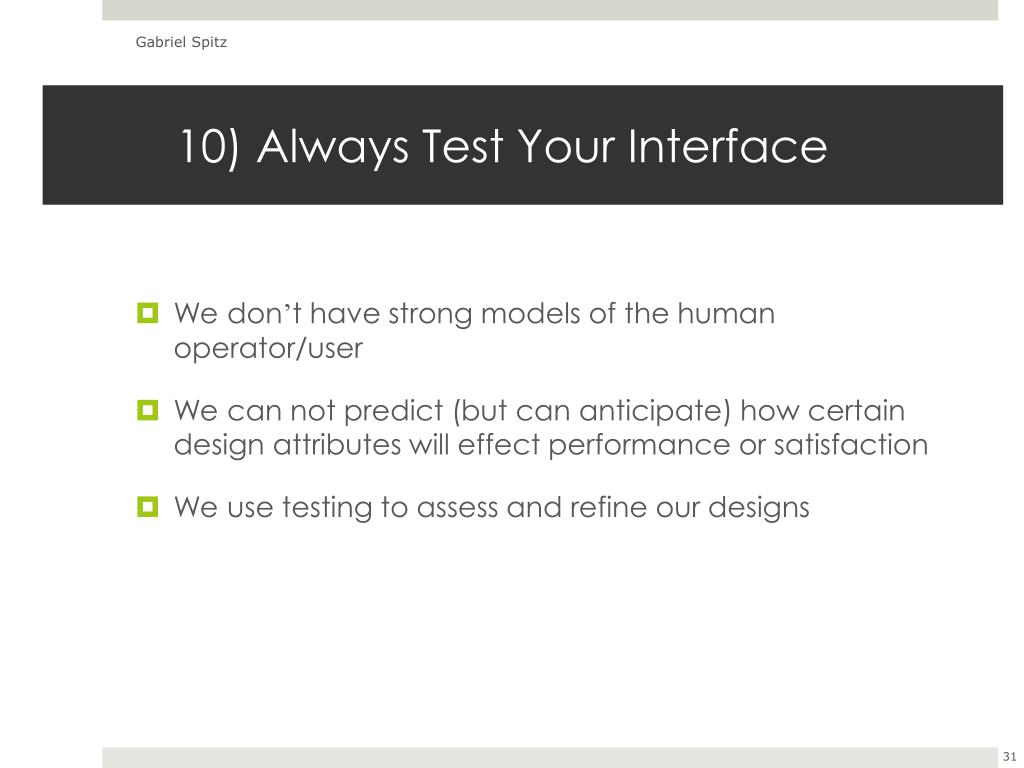Image resolution: width=1024 pixels, height=768 pixels.
Task: Click the 'operator/user' text line
Action: pyautogui.click(x=268, y=348)
